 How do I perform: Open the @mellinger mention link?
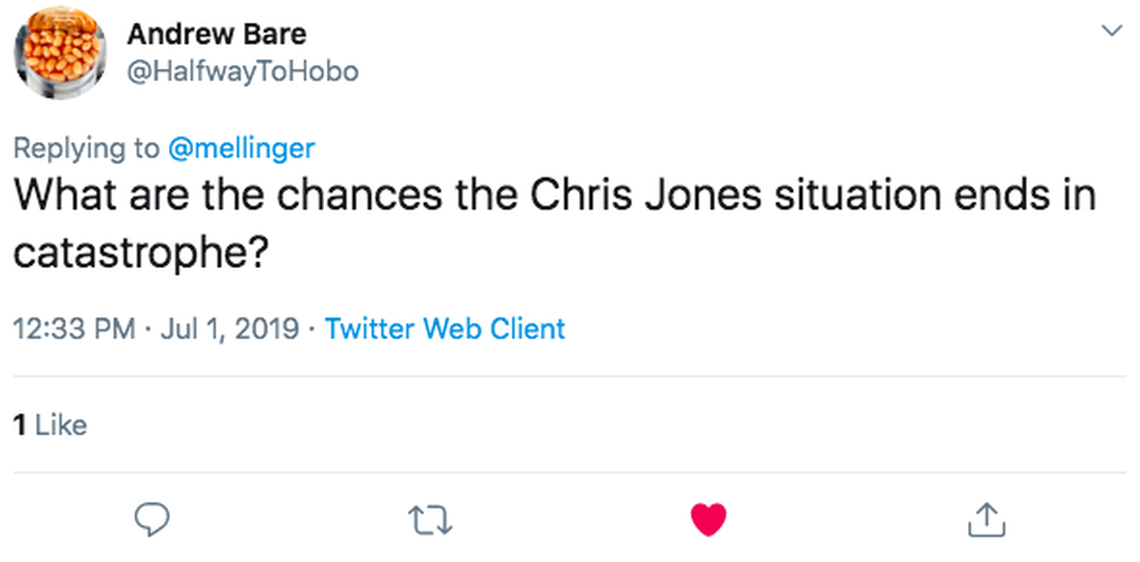tap(240, 149)
